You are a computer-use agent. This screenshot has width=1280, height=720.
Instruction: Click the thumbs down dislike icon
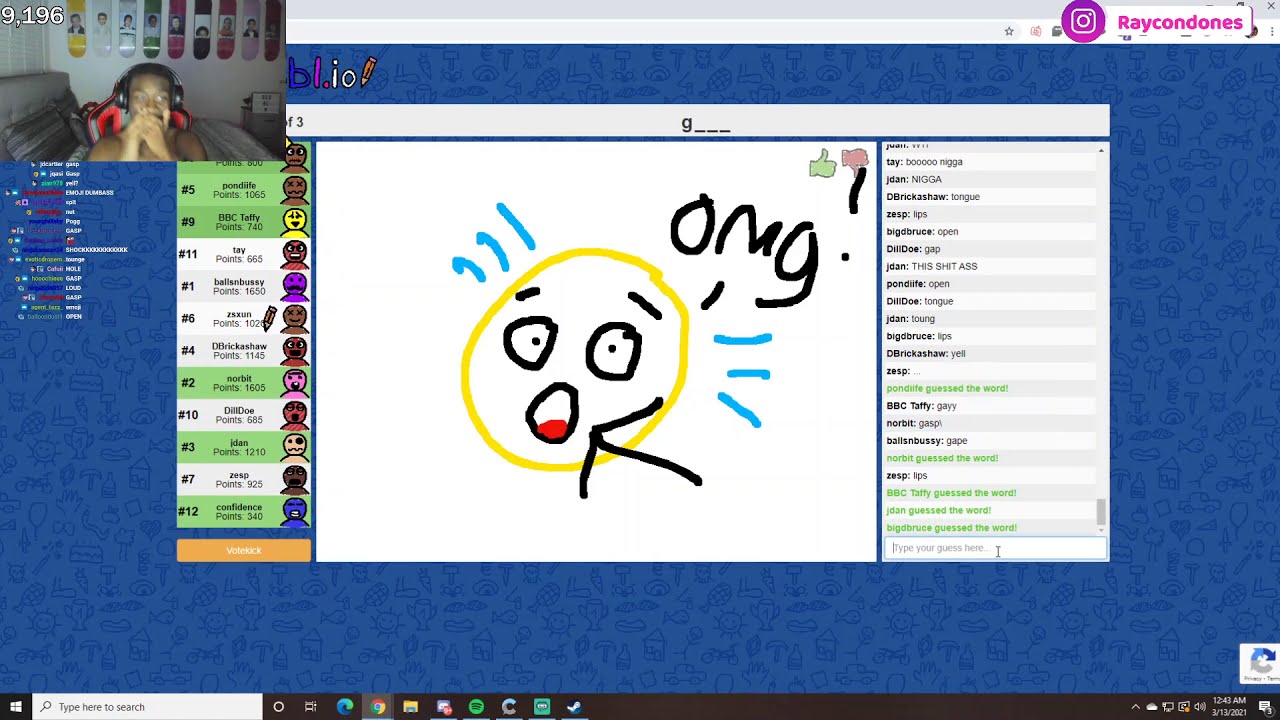click(x=854, y=160)
